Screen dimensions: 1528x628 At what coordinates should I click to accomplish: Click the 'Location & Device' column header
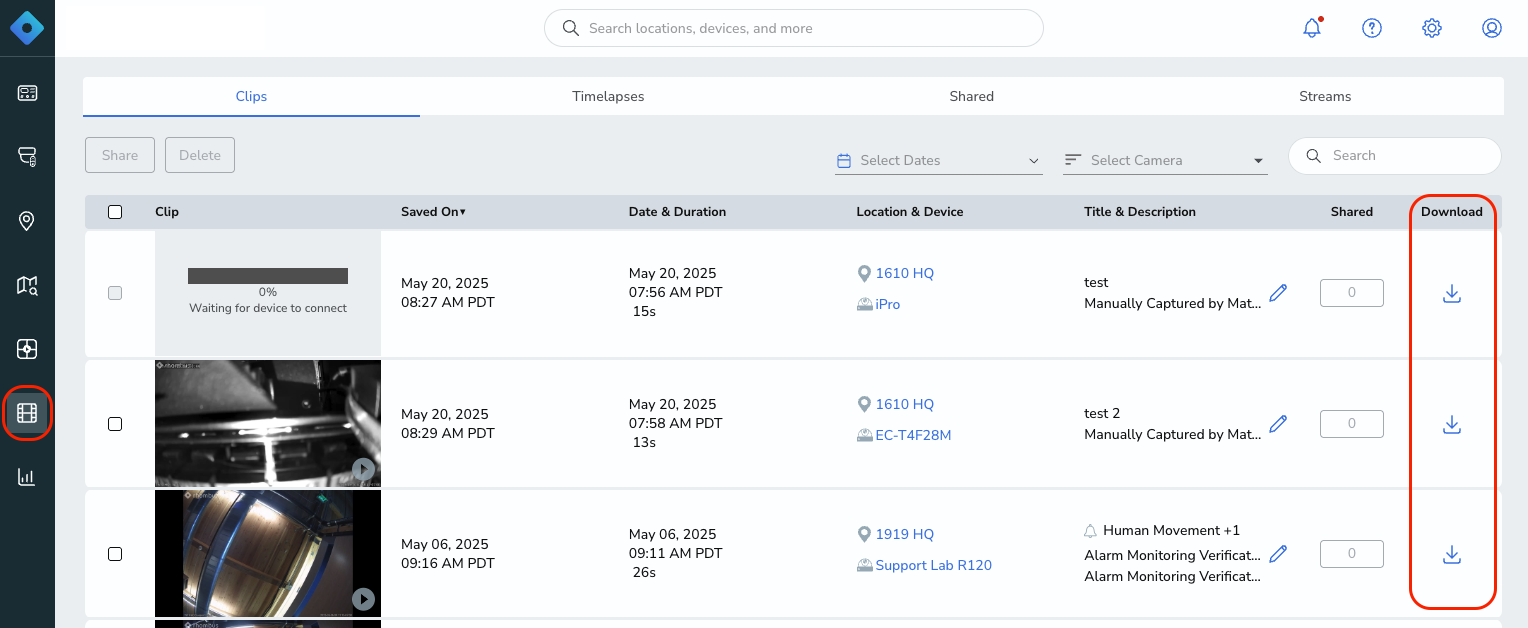click(x=910, y=212)
